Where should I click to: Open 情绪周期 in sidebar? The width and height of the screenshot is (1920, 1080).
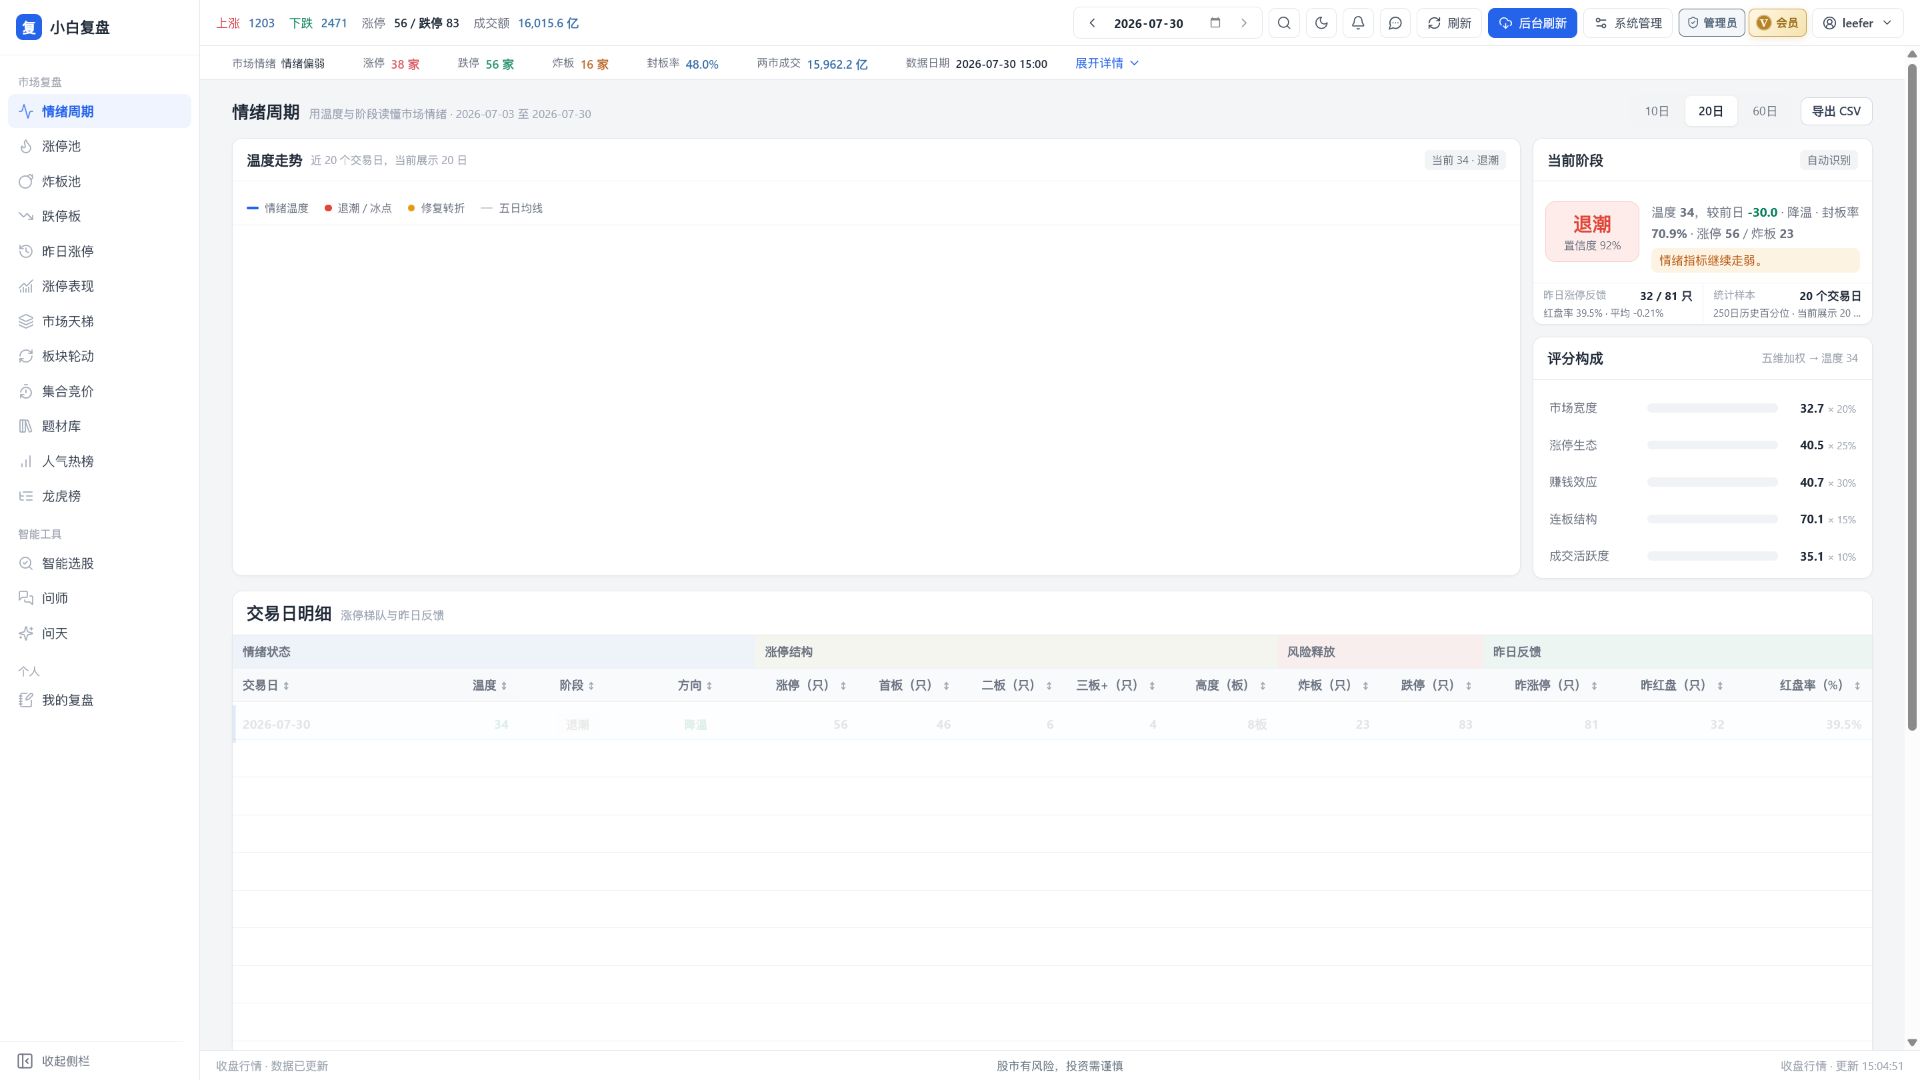(99, 111)
